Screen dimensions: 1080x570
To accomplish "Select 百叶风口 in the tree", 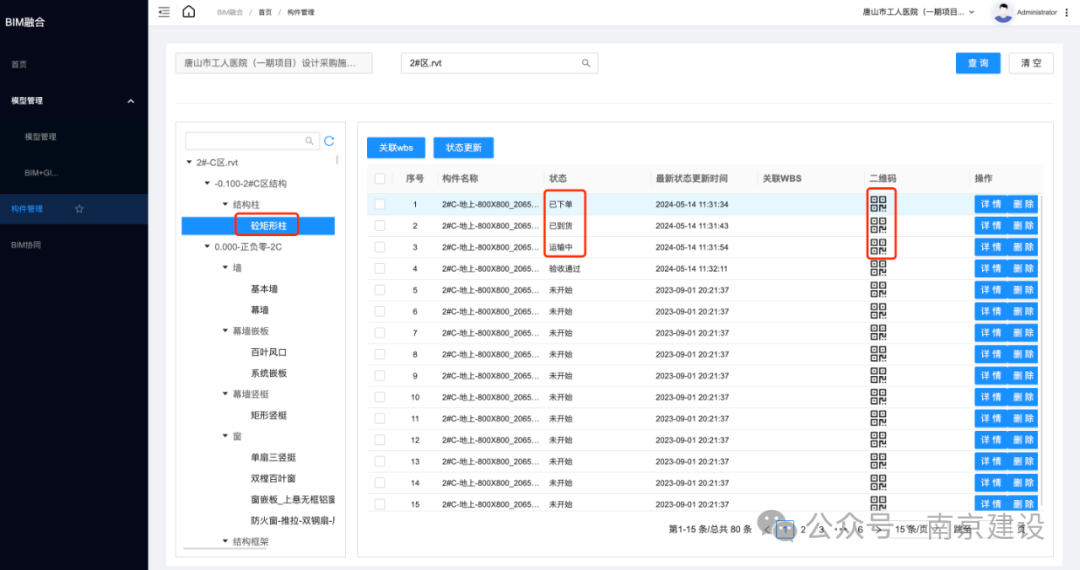I will coord(269,352).
